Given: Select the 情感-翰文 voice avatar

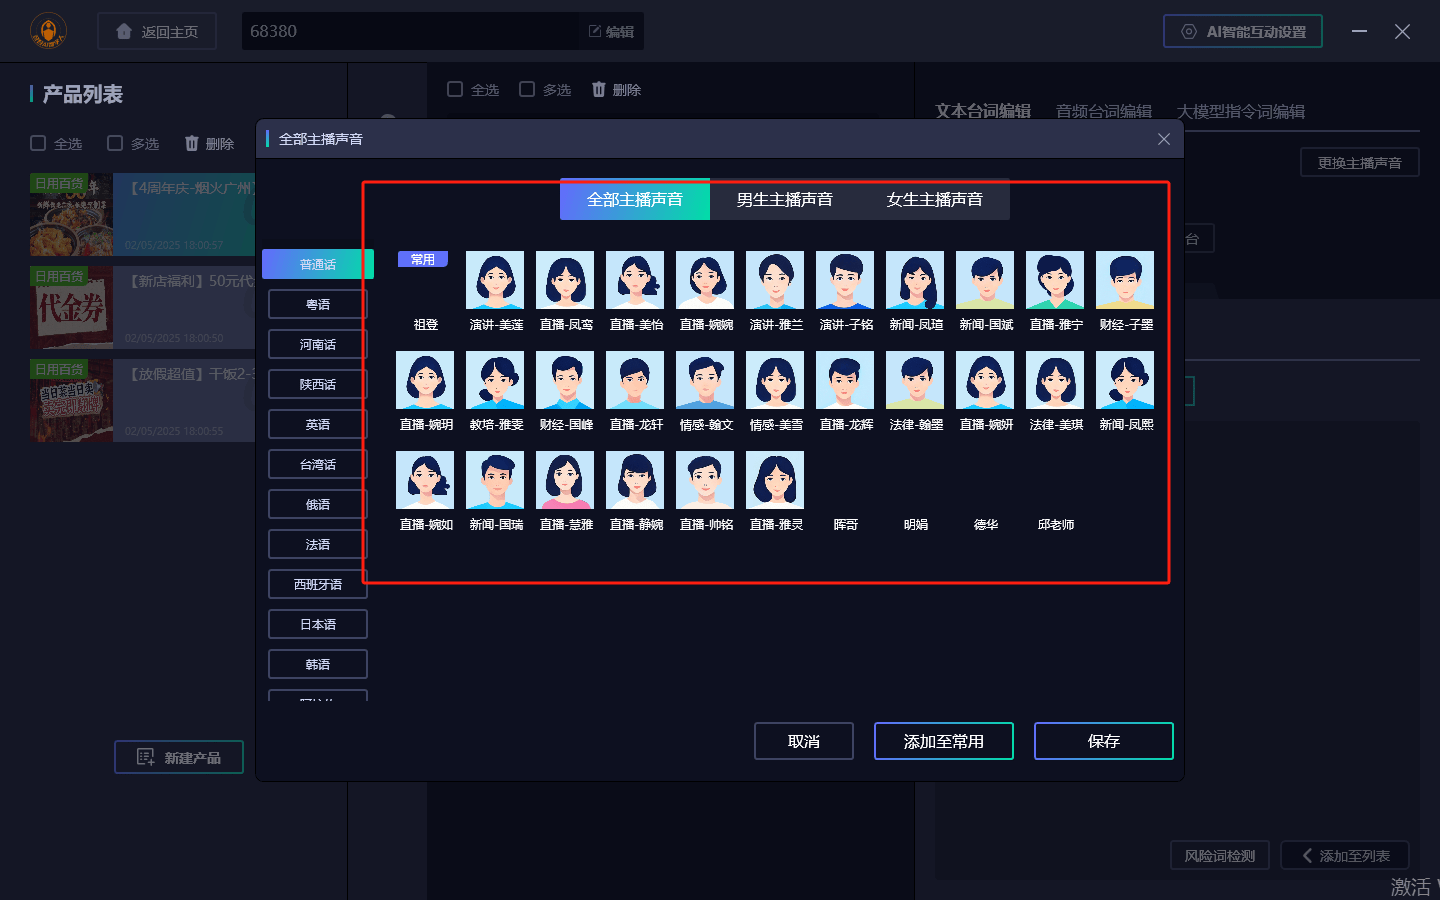Looking at the screenshot, I should [705, 380].
